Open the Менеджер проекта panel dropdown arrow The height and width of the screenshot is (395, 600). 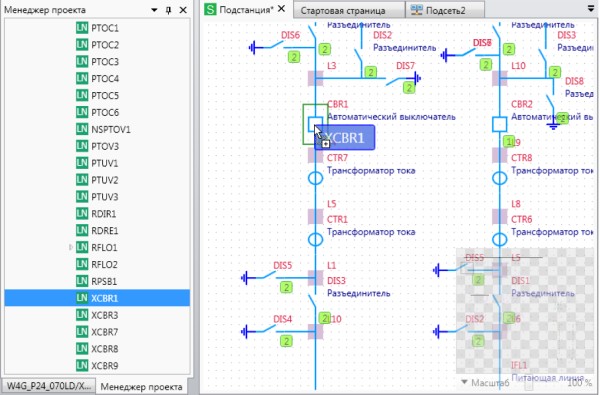(154, 10)
